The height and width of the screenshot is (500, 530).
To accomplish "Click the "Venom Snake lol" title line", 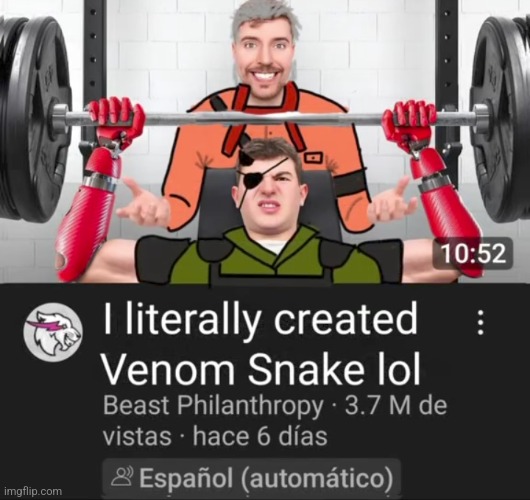I will point(262,368).
